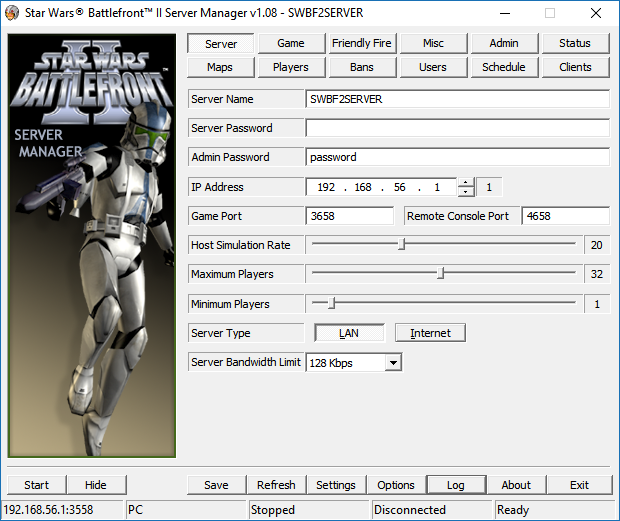This screenshot has height=521, width=620.
Task: Select Internet server type
Action: tap(430, 333)
